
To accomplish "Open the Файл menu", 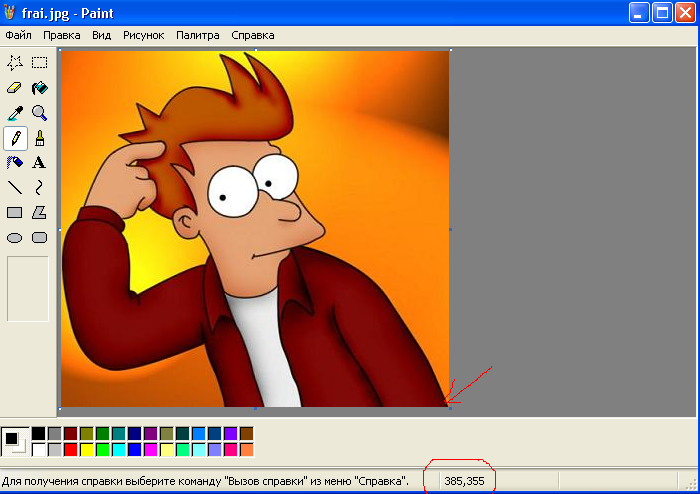I will pyautogui.click(x=18, y=34).
